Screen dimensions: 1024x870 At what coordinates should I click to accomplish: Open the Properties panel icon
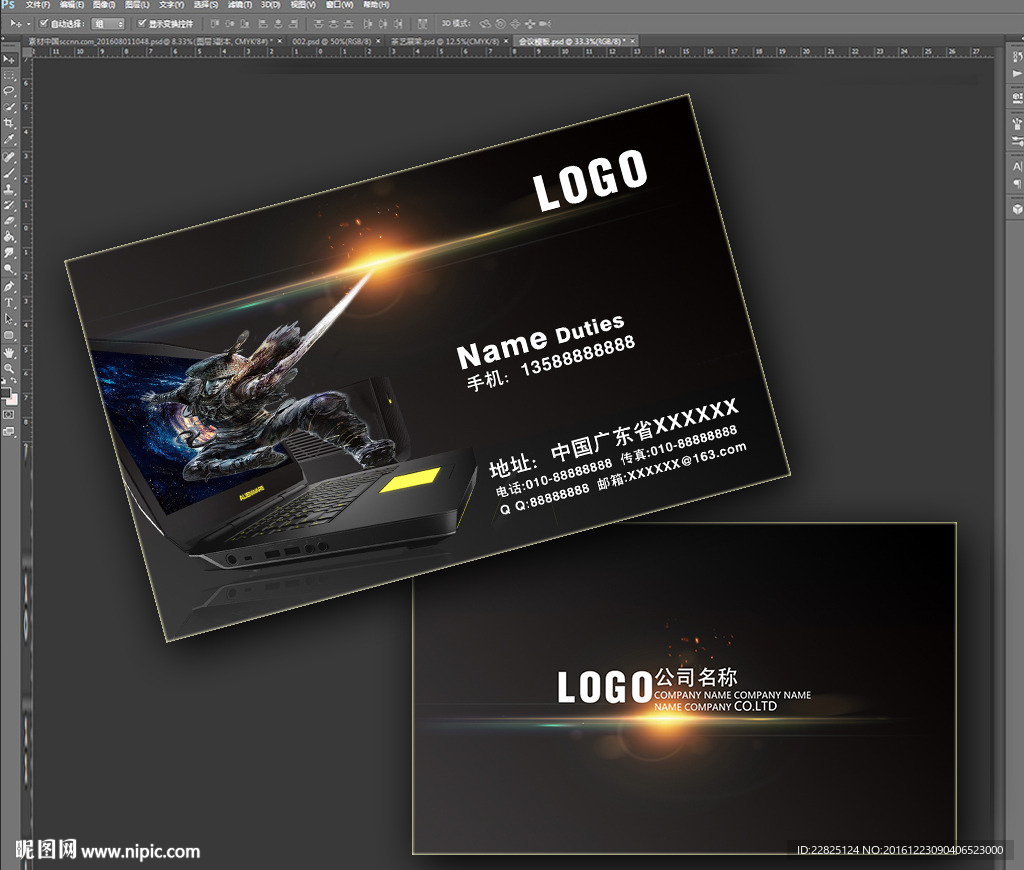[1017, 98]
